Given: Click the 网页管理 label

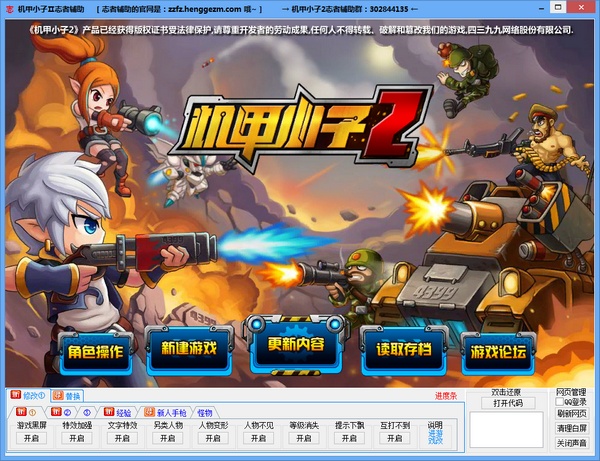Looking at the screenshot, I should click(571, 392).
